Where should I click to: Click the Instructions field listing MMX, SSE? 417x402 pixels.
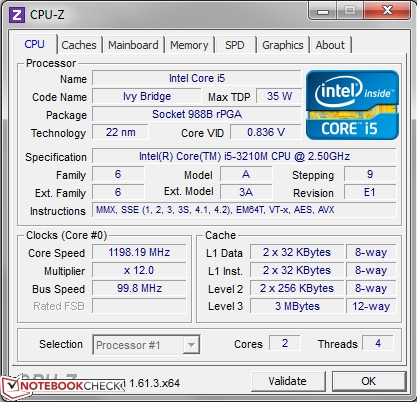(244, 210)
